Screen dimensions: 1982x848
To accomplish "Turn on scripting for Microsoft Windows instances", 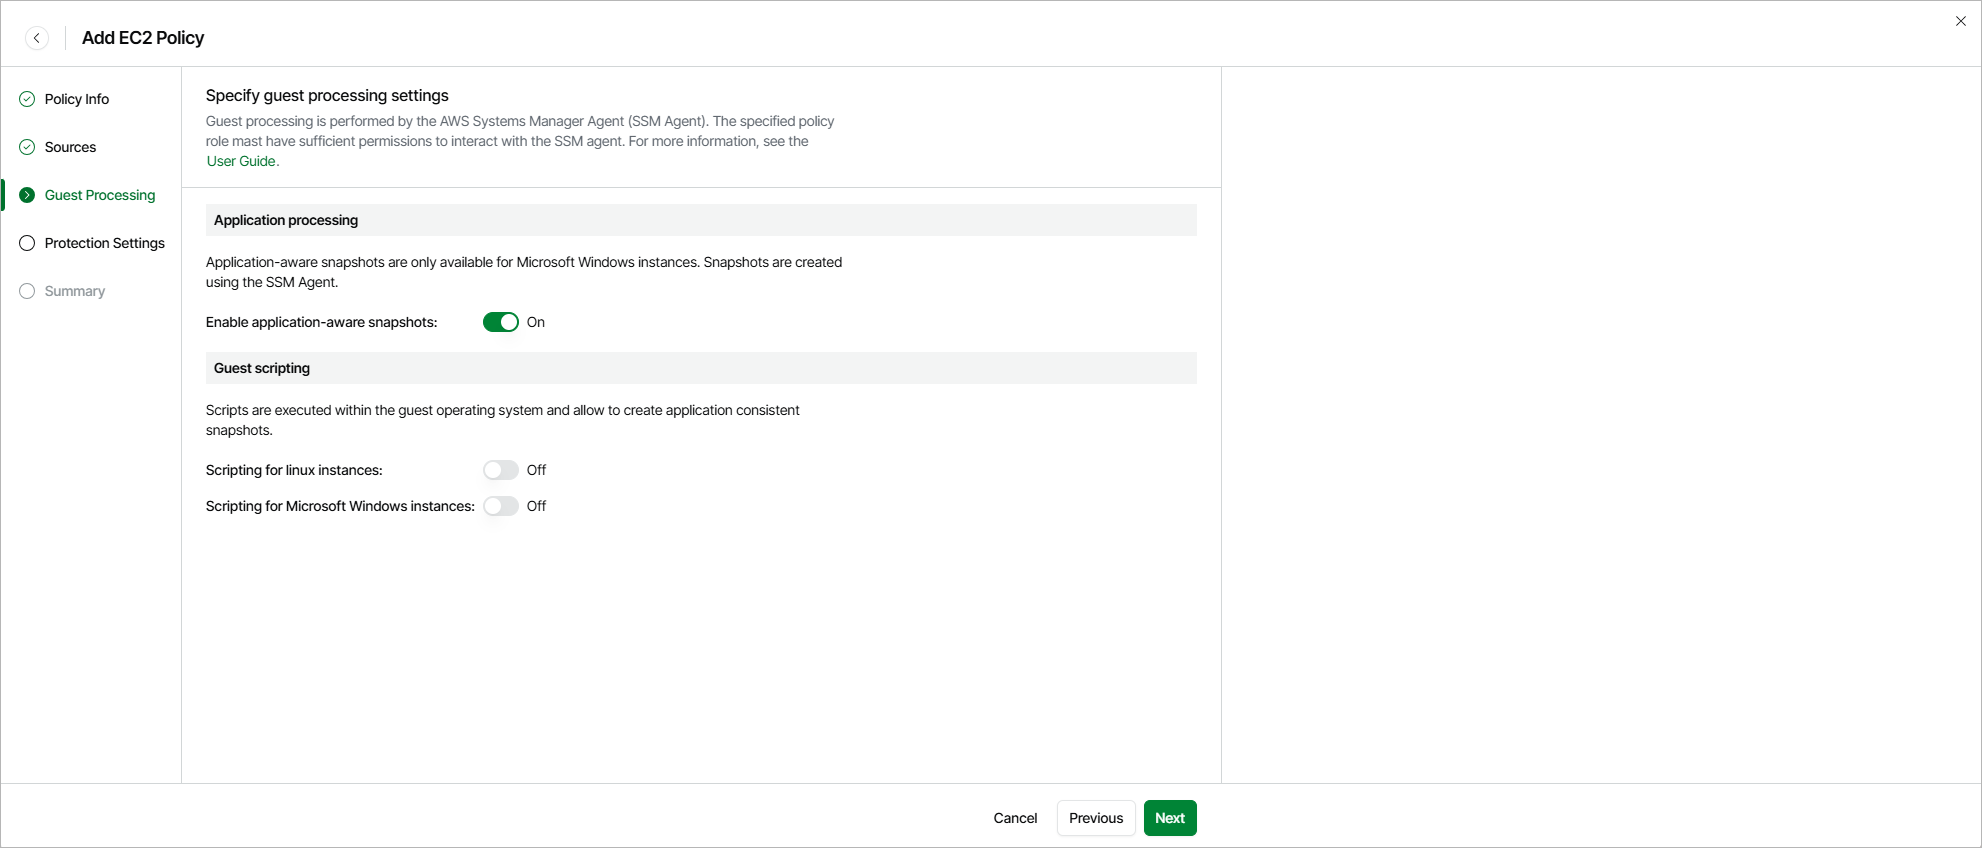I will click(500, 506).
